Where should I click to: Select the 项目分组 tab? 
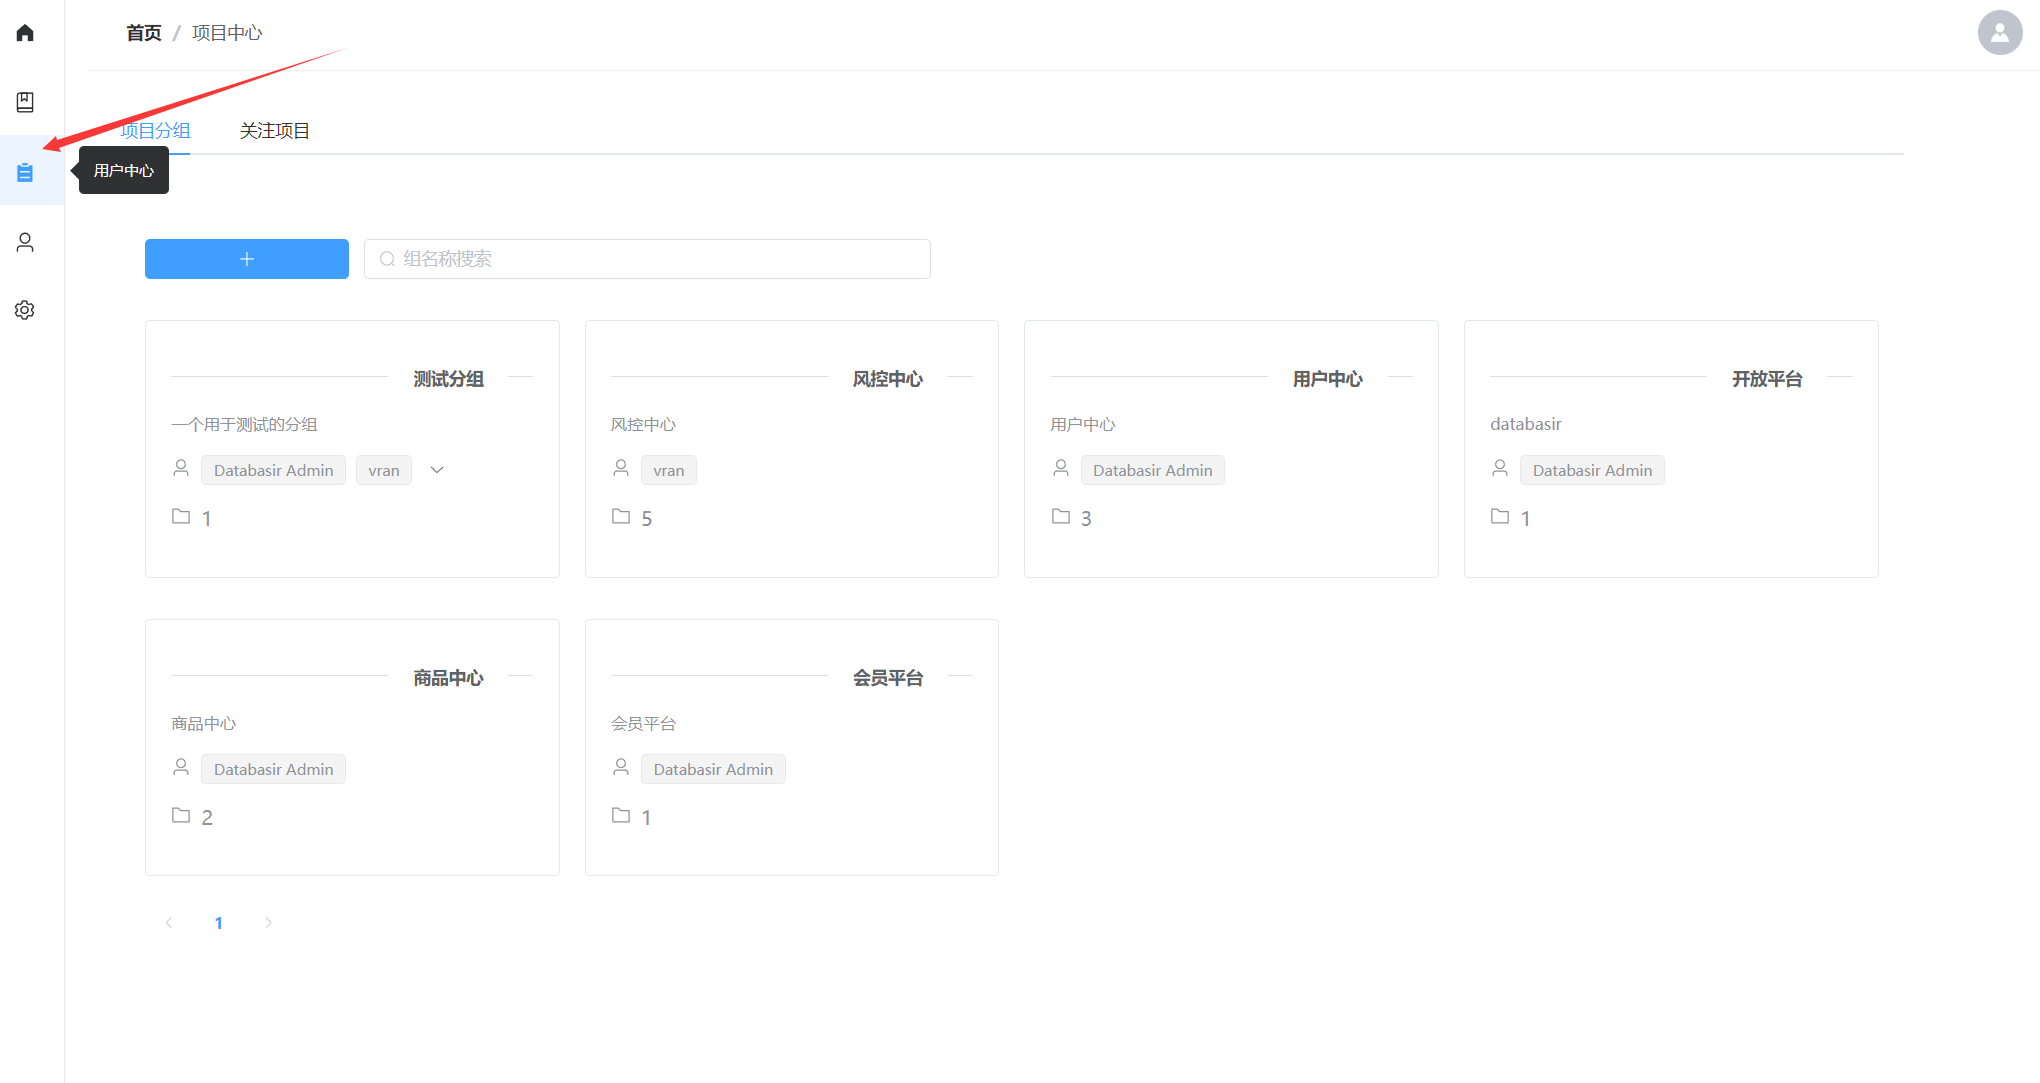click(x=156, y=131)
